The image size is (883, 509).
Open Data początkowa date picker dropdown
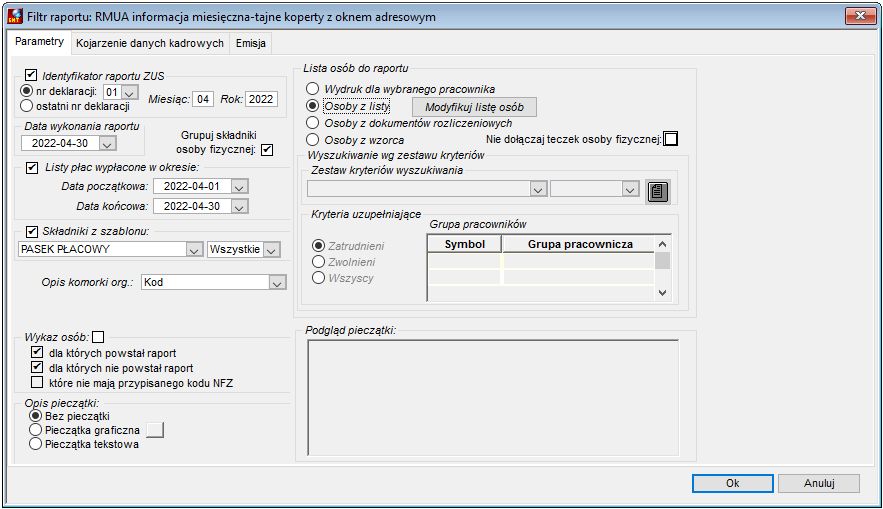[239, 187]
